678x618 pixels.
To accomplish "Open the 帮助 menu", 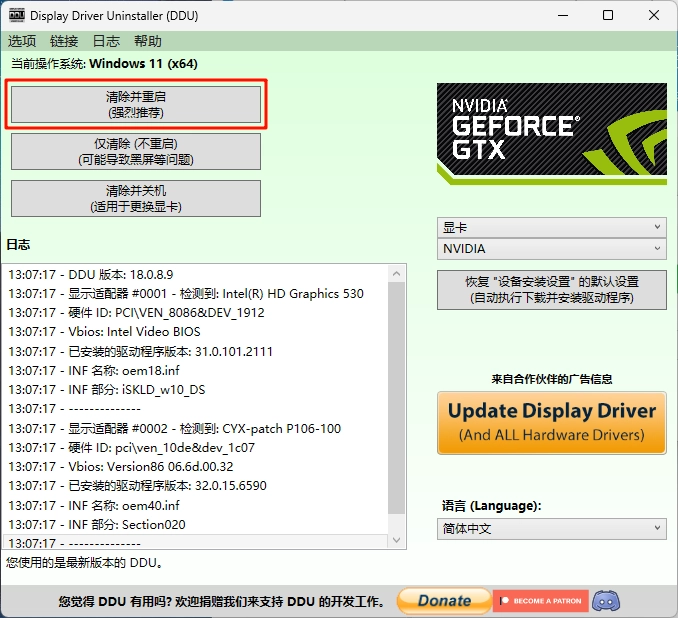I will (147, 41).
